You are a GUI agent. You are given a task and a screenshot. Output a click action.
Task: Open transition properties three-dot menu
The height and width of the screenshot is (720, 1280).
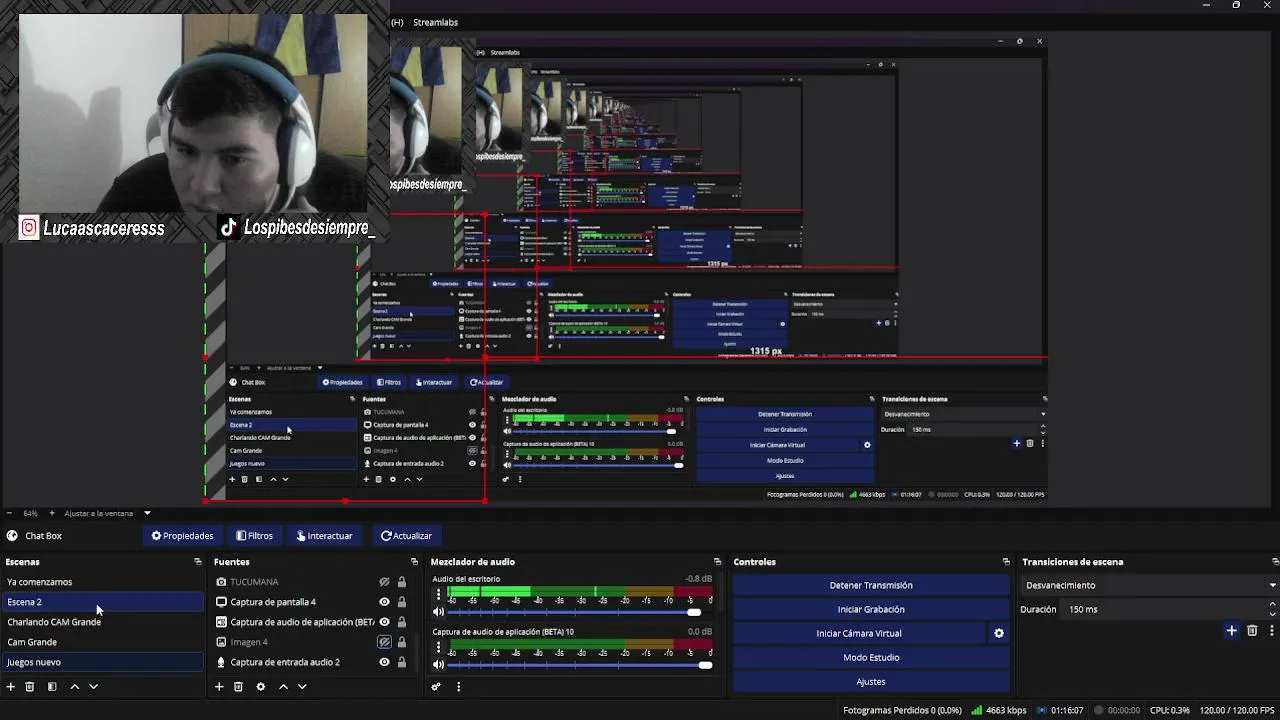pyautogui.click(x=1272, y=631)
